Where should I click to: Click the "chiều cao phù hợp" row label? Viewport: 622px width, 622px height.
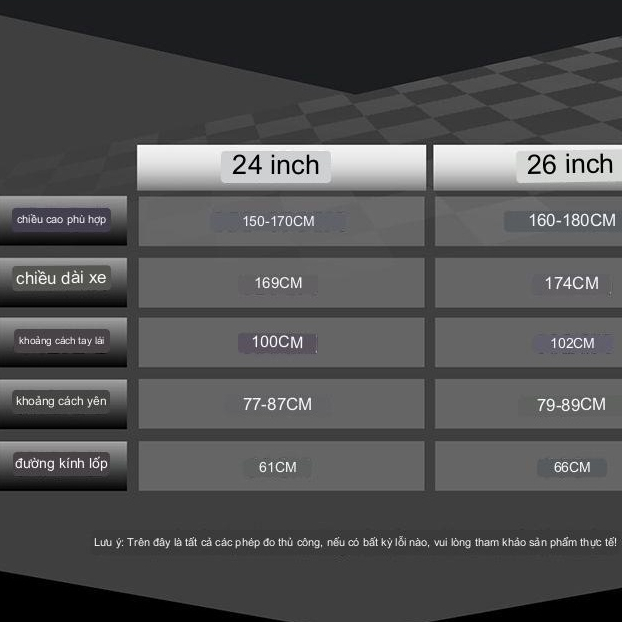click(62, 219)
